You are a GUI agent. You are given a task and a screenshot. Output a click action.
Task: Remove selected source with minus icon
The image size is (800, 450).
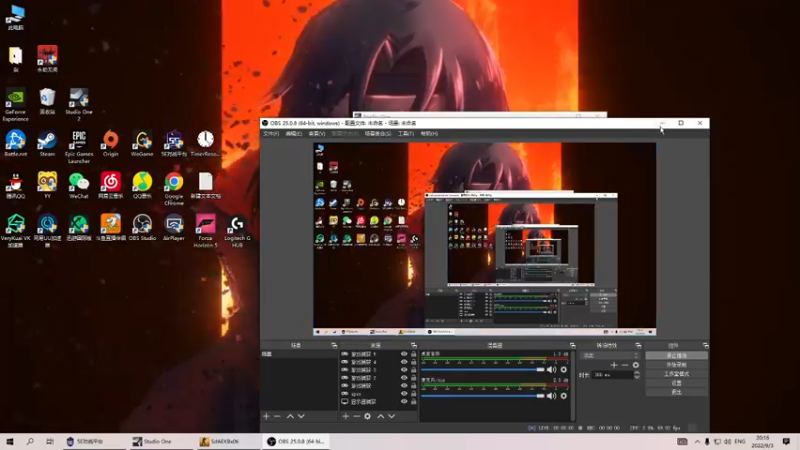[x=356, y=416]
